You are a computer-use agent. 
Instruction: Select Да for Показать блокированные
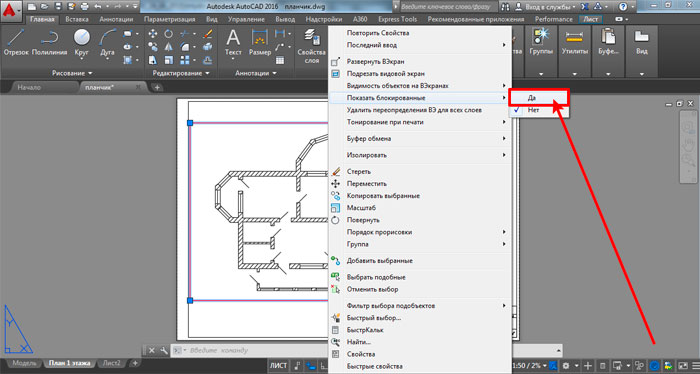coord(539,98)
